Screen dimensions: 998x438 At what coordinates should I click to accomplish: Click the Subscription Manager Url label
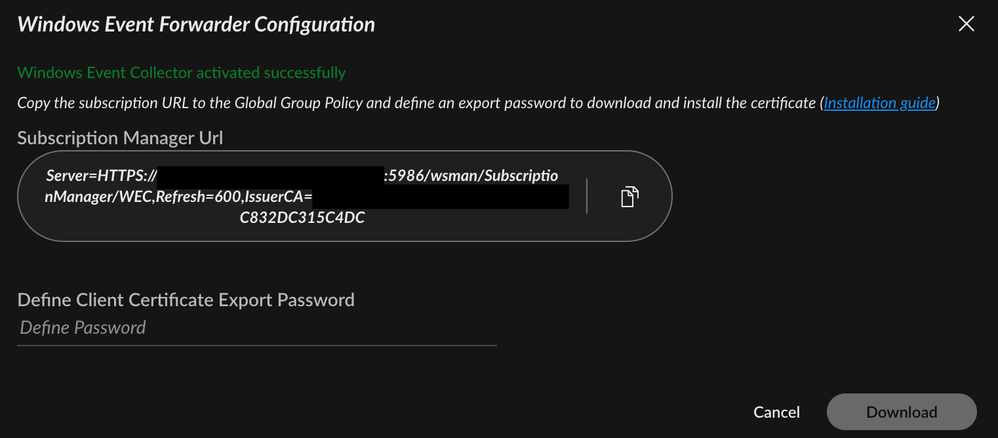pyautogui.click(x=120, y=137)
